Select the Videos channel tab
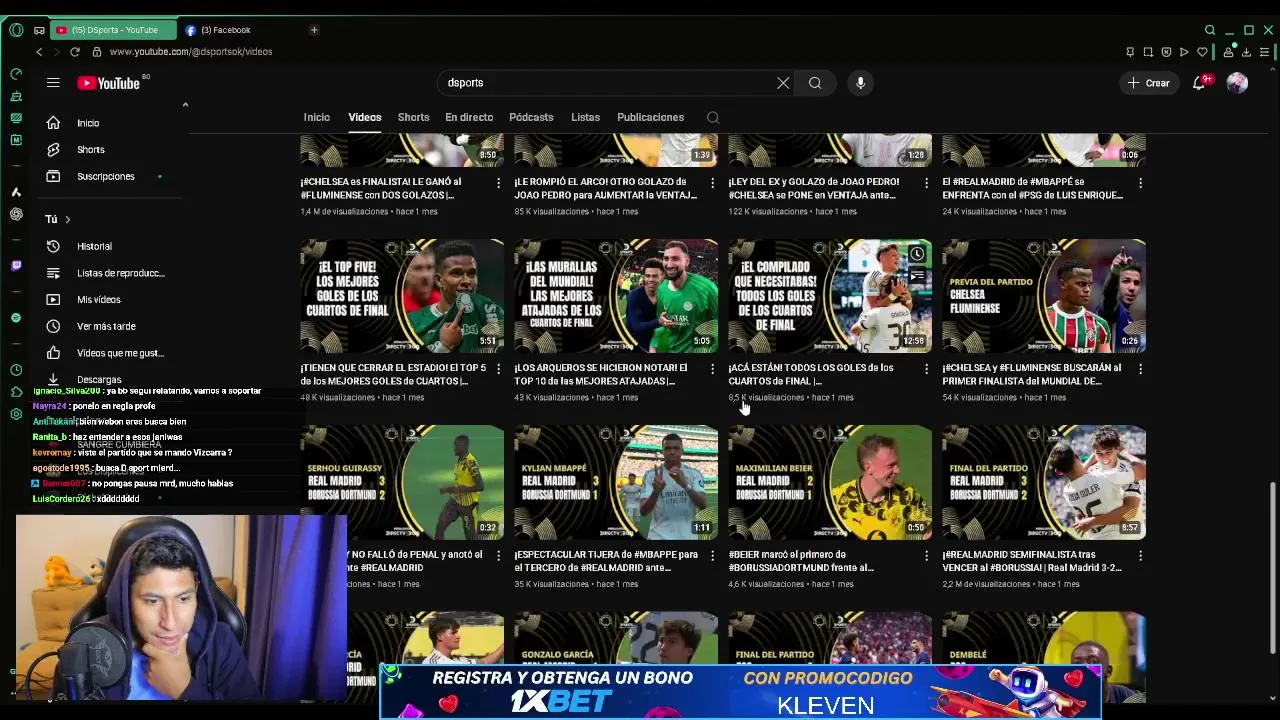Viewport: 1280px width, 720px height. click(x=365, y=117)
